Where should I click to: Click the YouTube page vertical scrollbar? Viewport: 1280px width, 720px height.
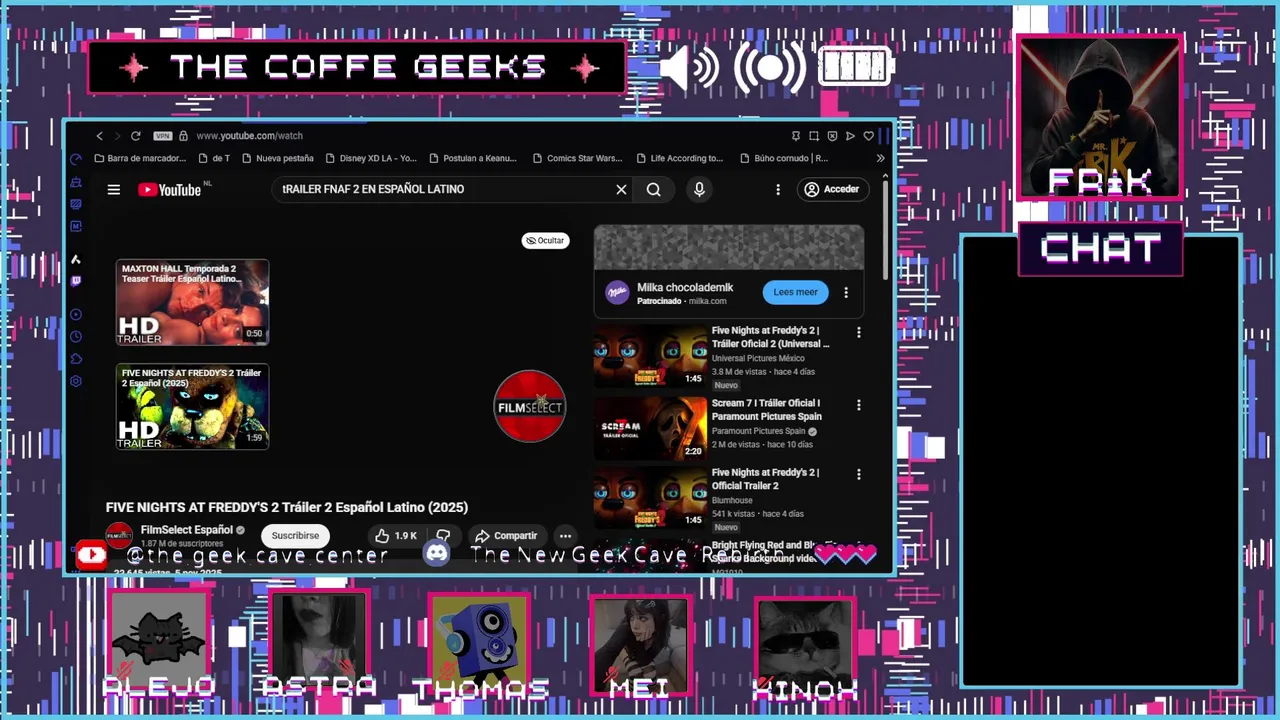point(886,228)
